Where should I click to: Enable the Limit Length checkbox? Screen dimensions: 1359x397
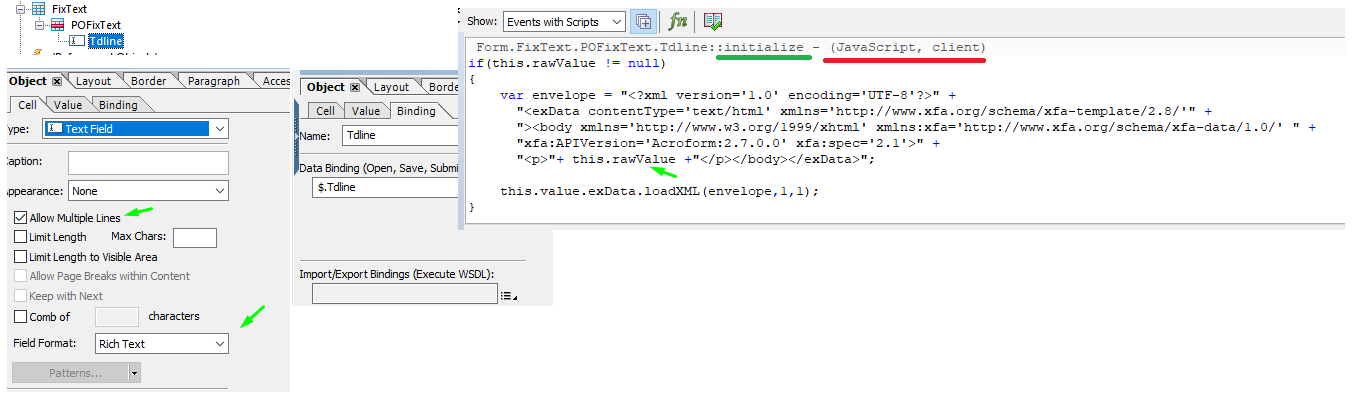click(21, 237)
